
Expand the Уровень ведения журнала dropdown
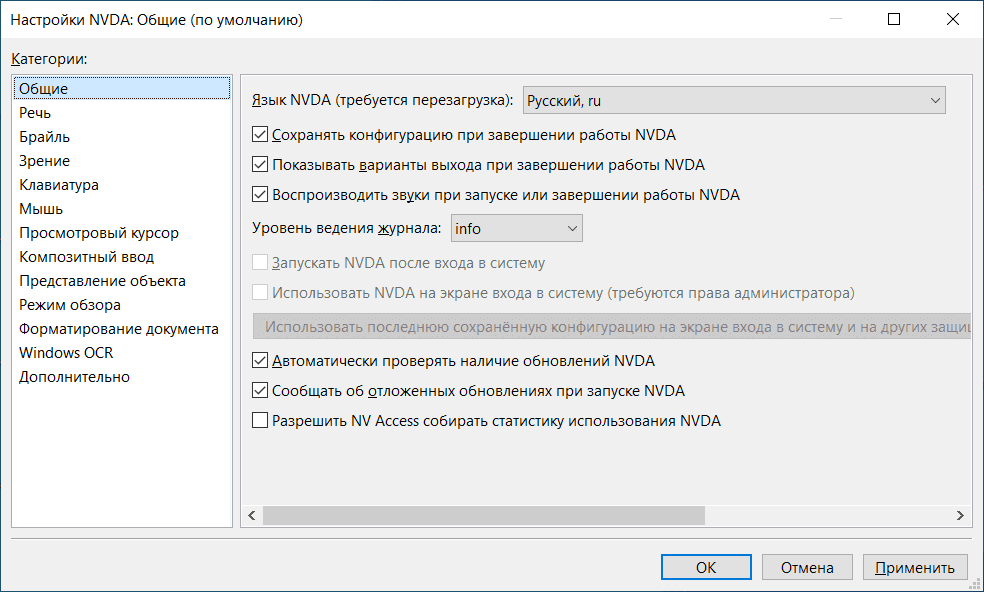tap(516, 229)
